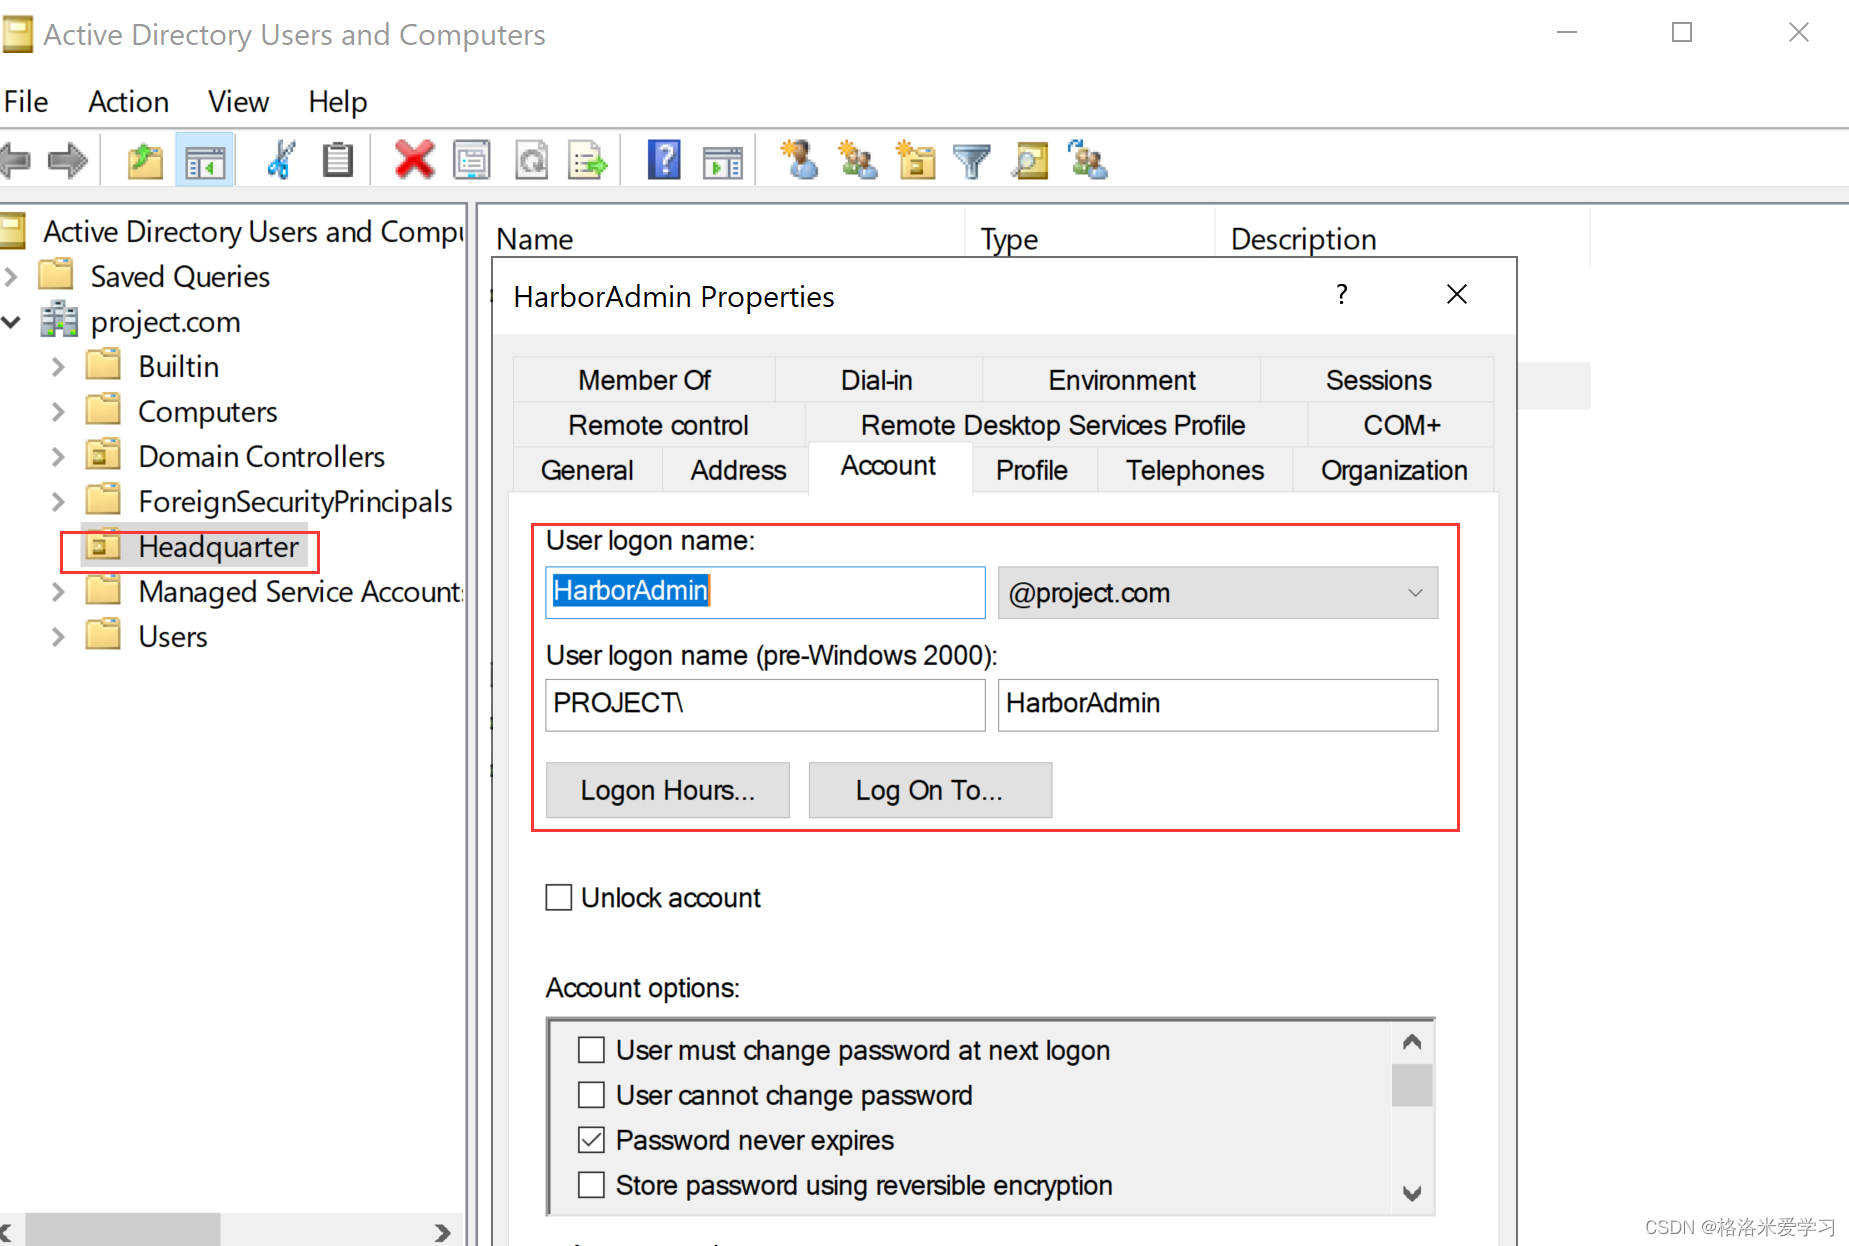1849x1246 pixels.
Task: Close the HarborAdmin Properties dialog
Action: pyautogui.click(x=1457, y=294)
